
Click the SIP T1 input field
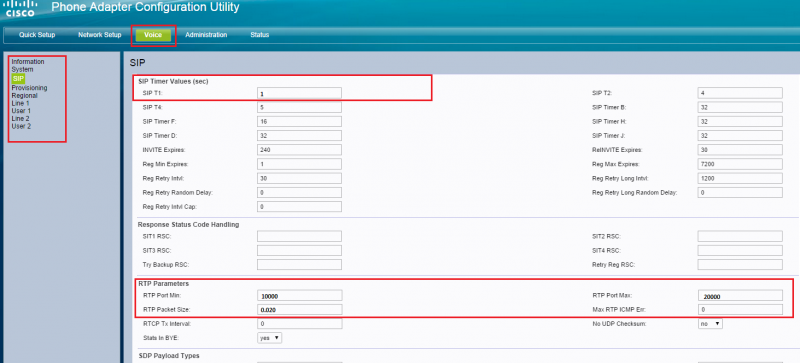[x=299, y=93]
